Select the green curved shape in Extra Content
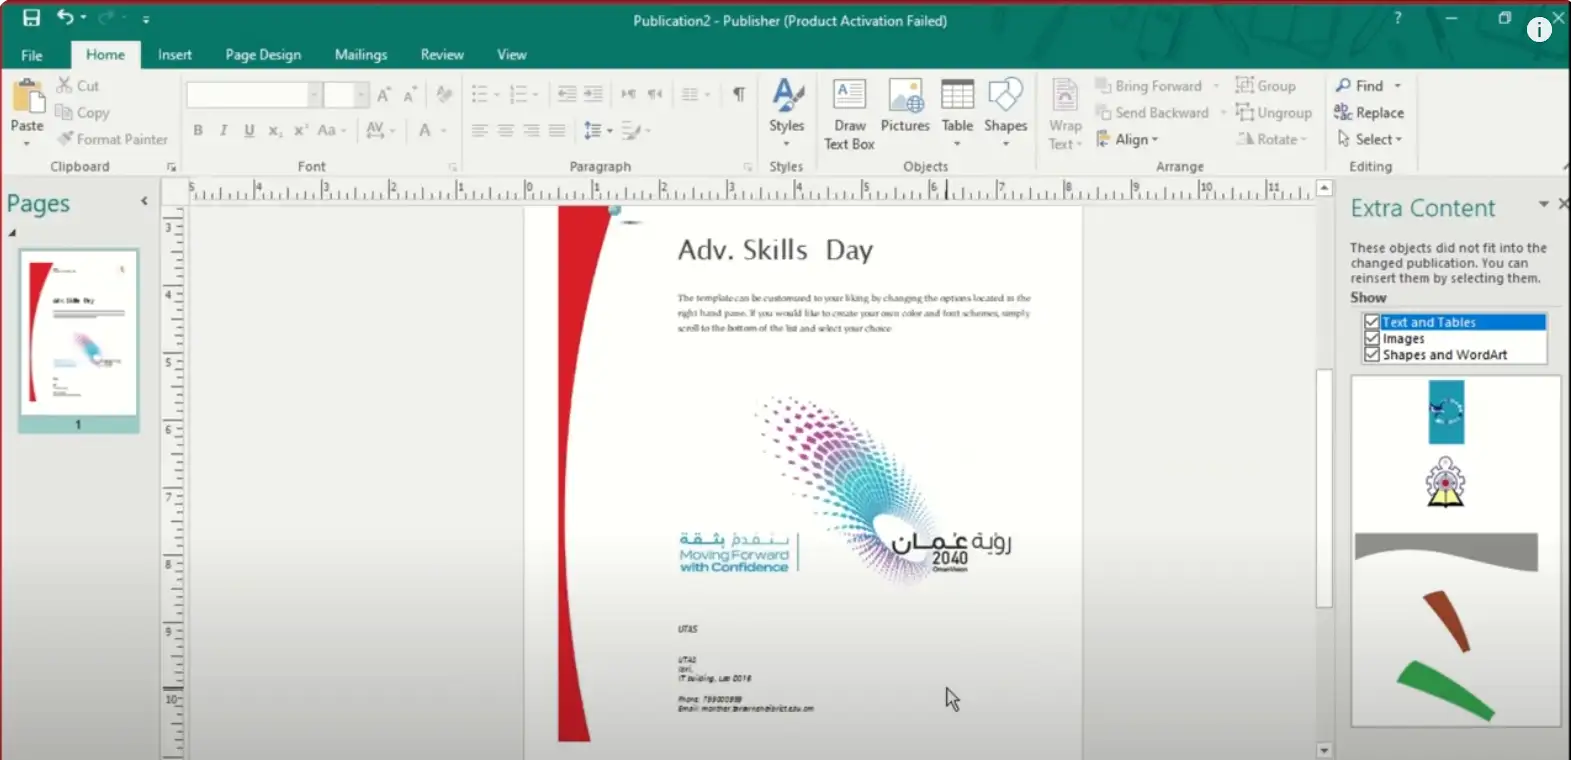The width and height of the screenshot is (1571, 760). click(1445, 689)
